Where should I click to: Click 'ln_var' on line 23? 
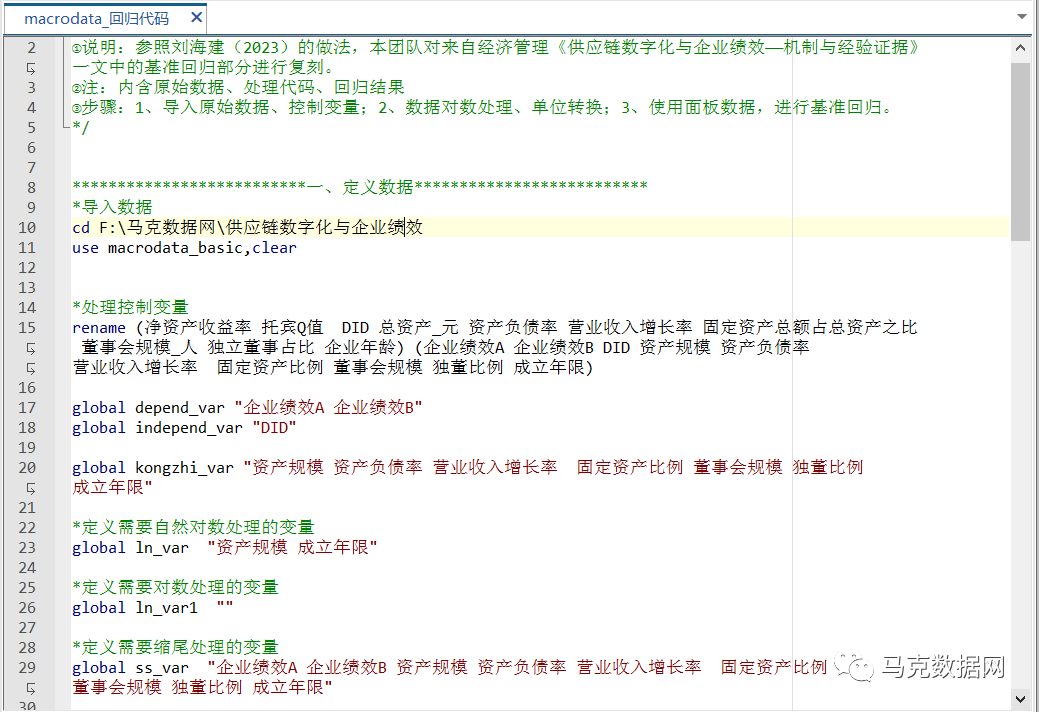[162, 548]
